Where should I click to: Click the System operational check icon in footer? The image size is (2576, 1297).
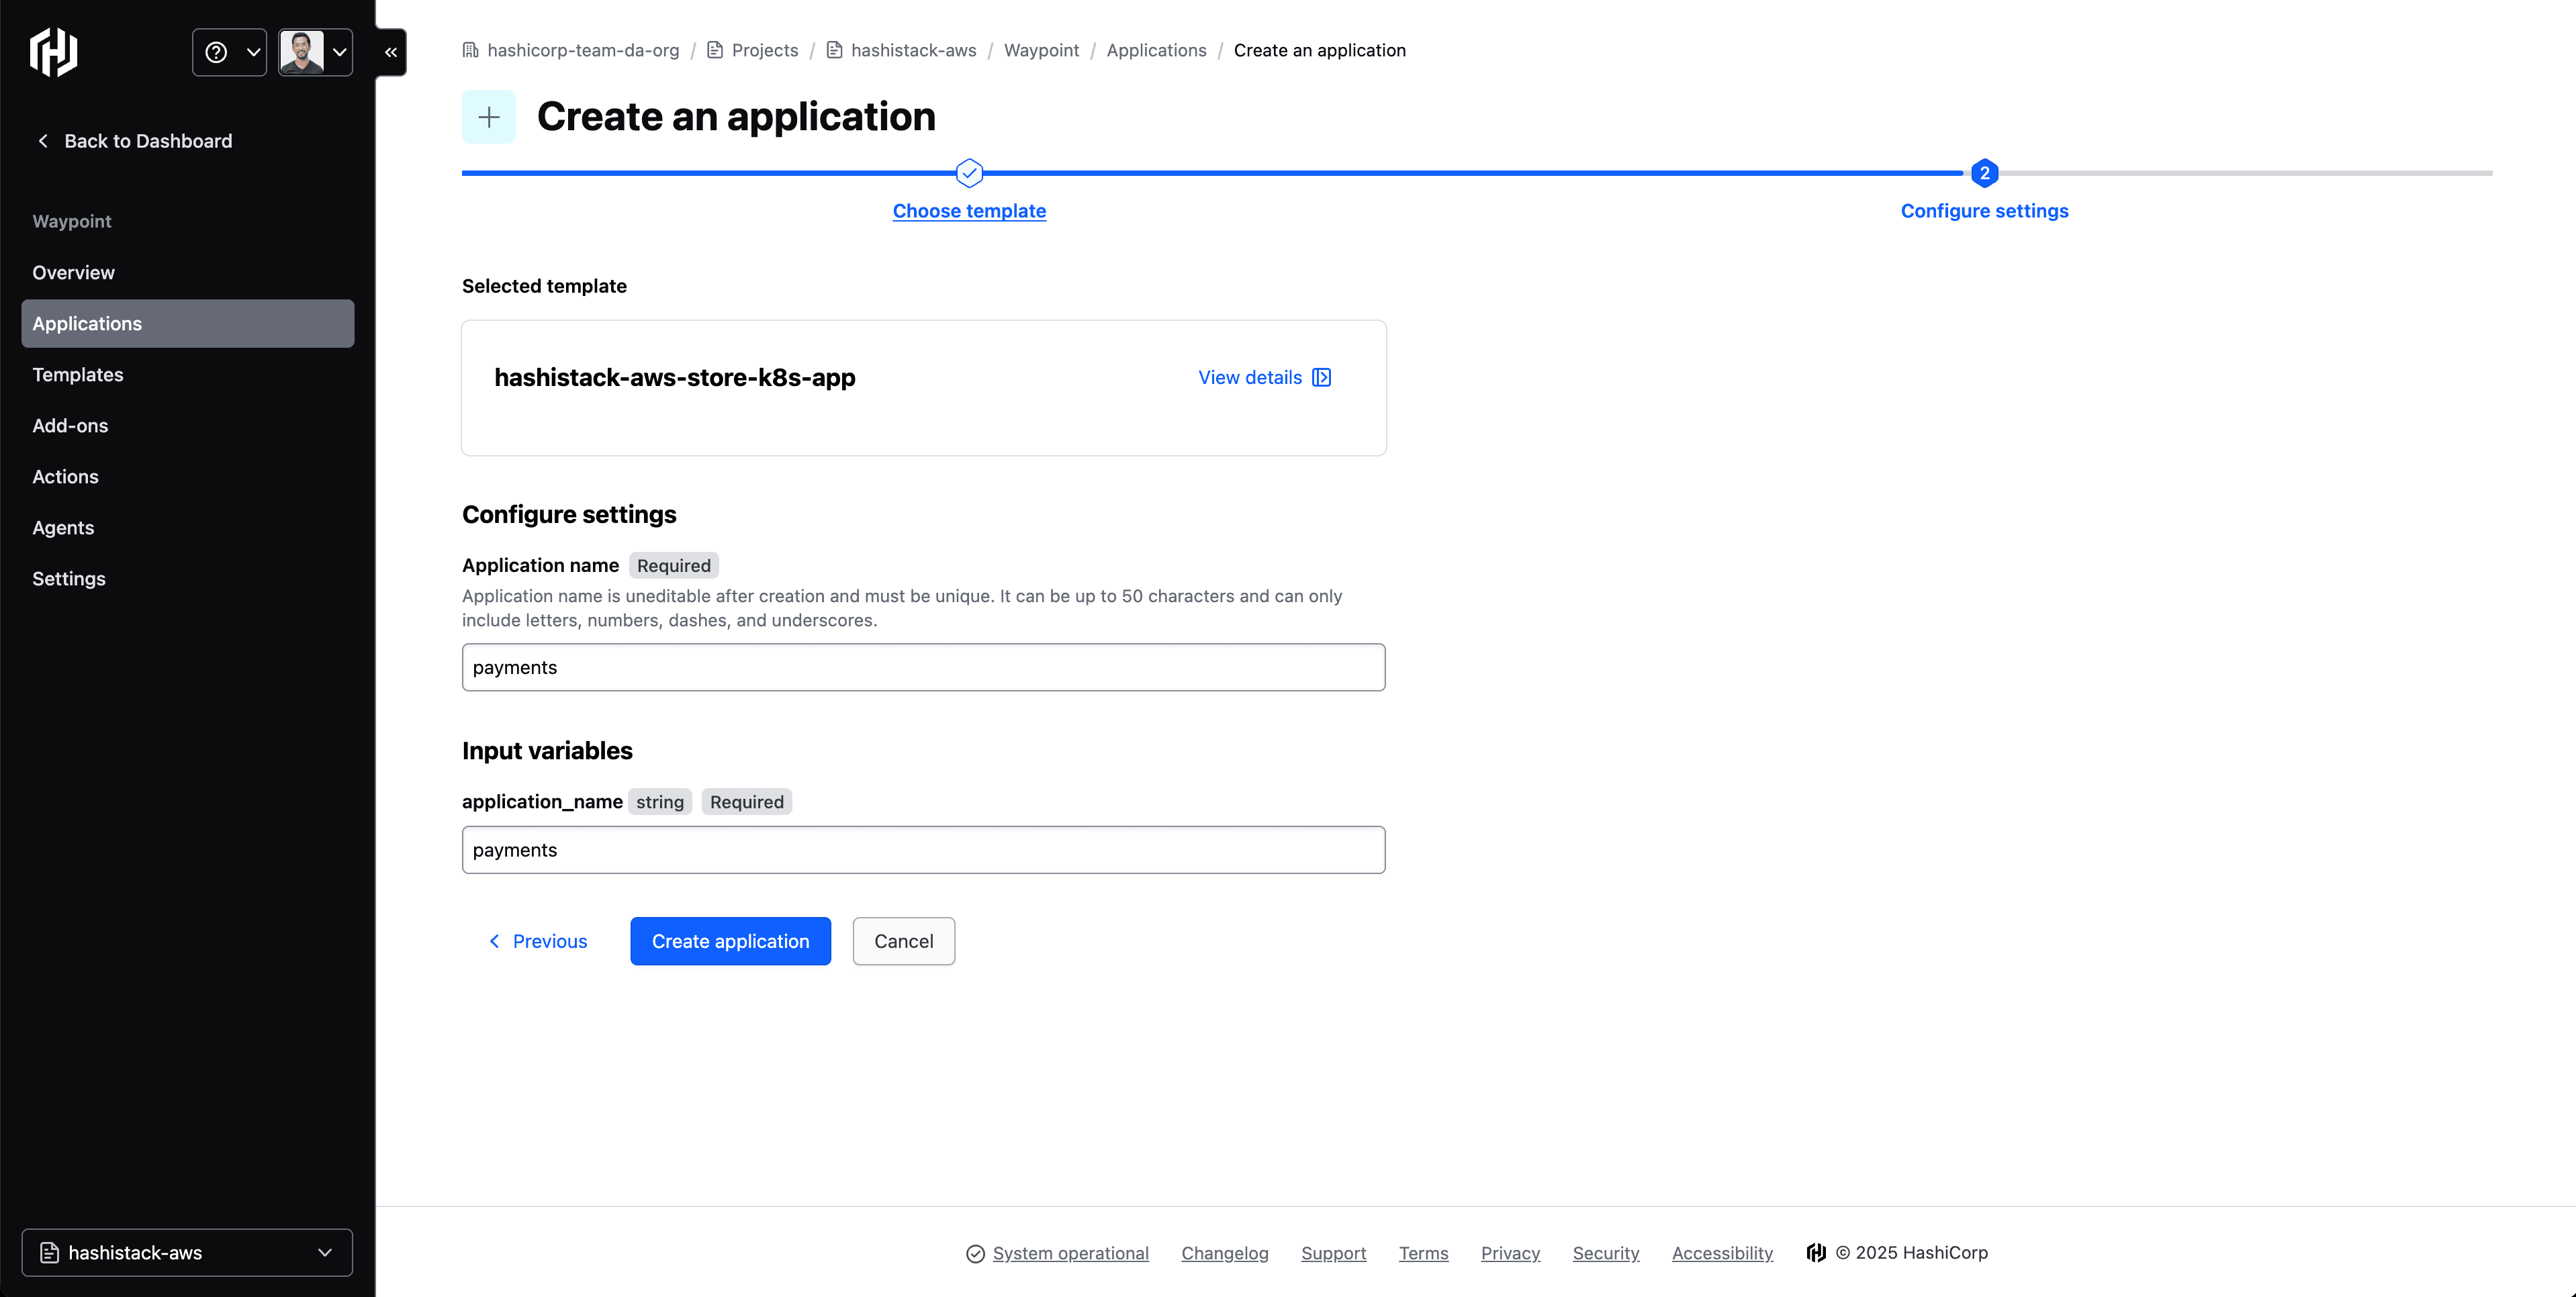coord(976,1253)
